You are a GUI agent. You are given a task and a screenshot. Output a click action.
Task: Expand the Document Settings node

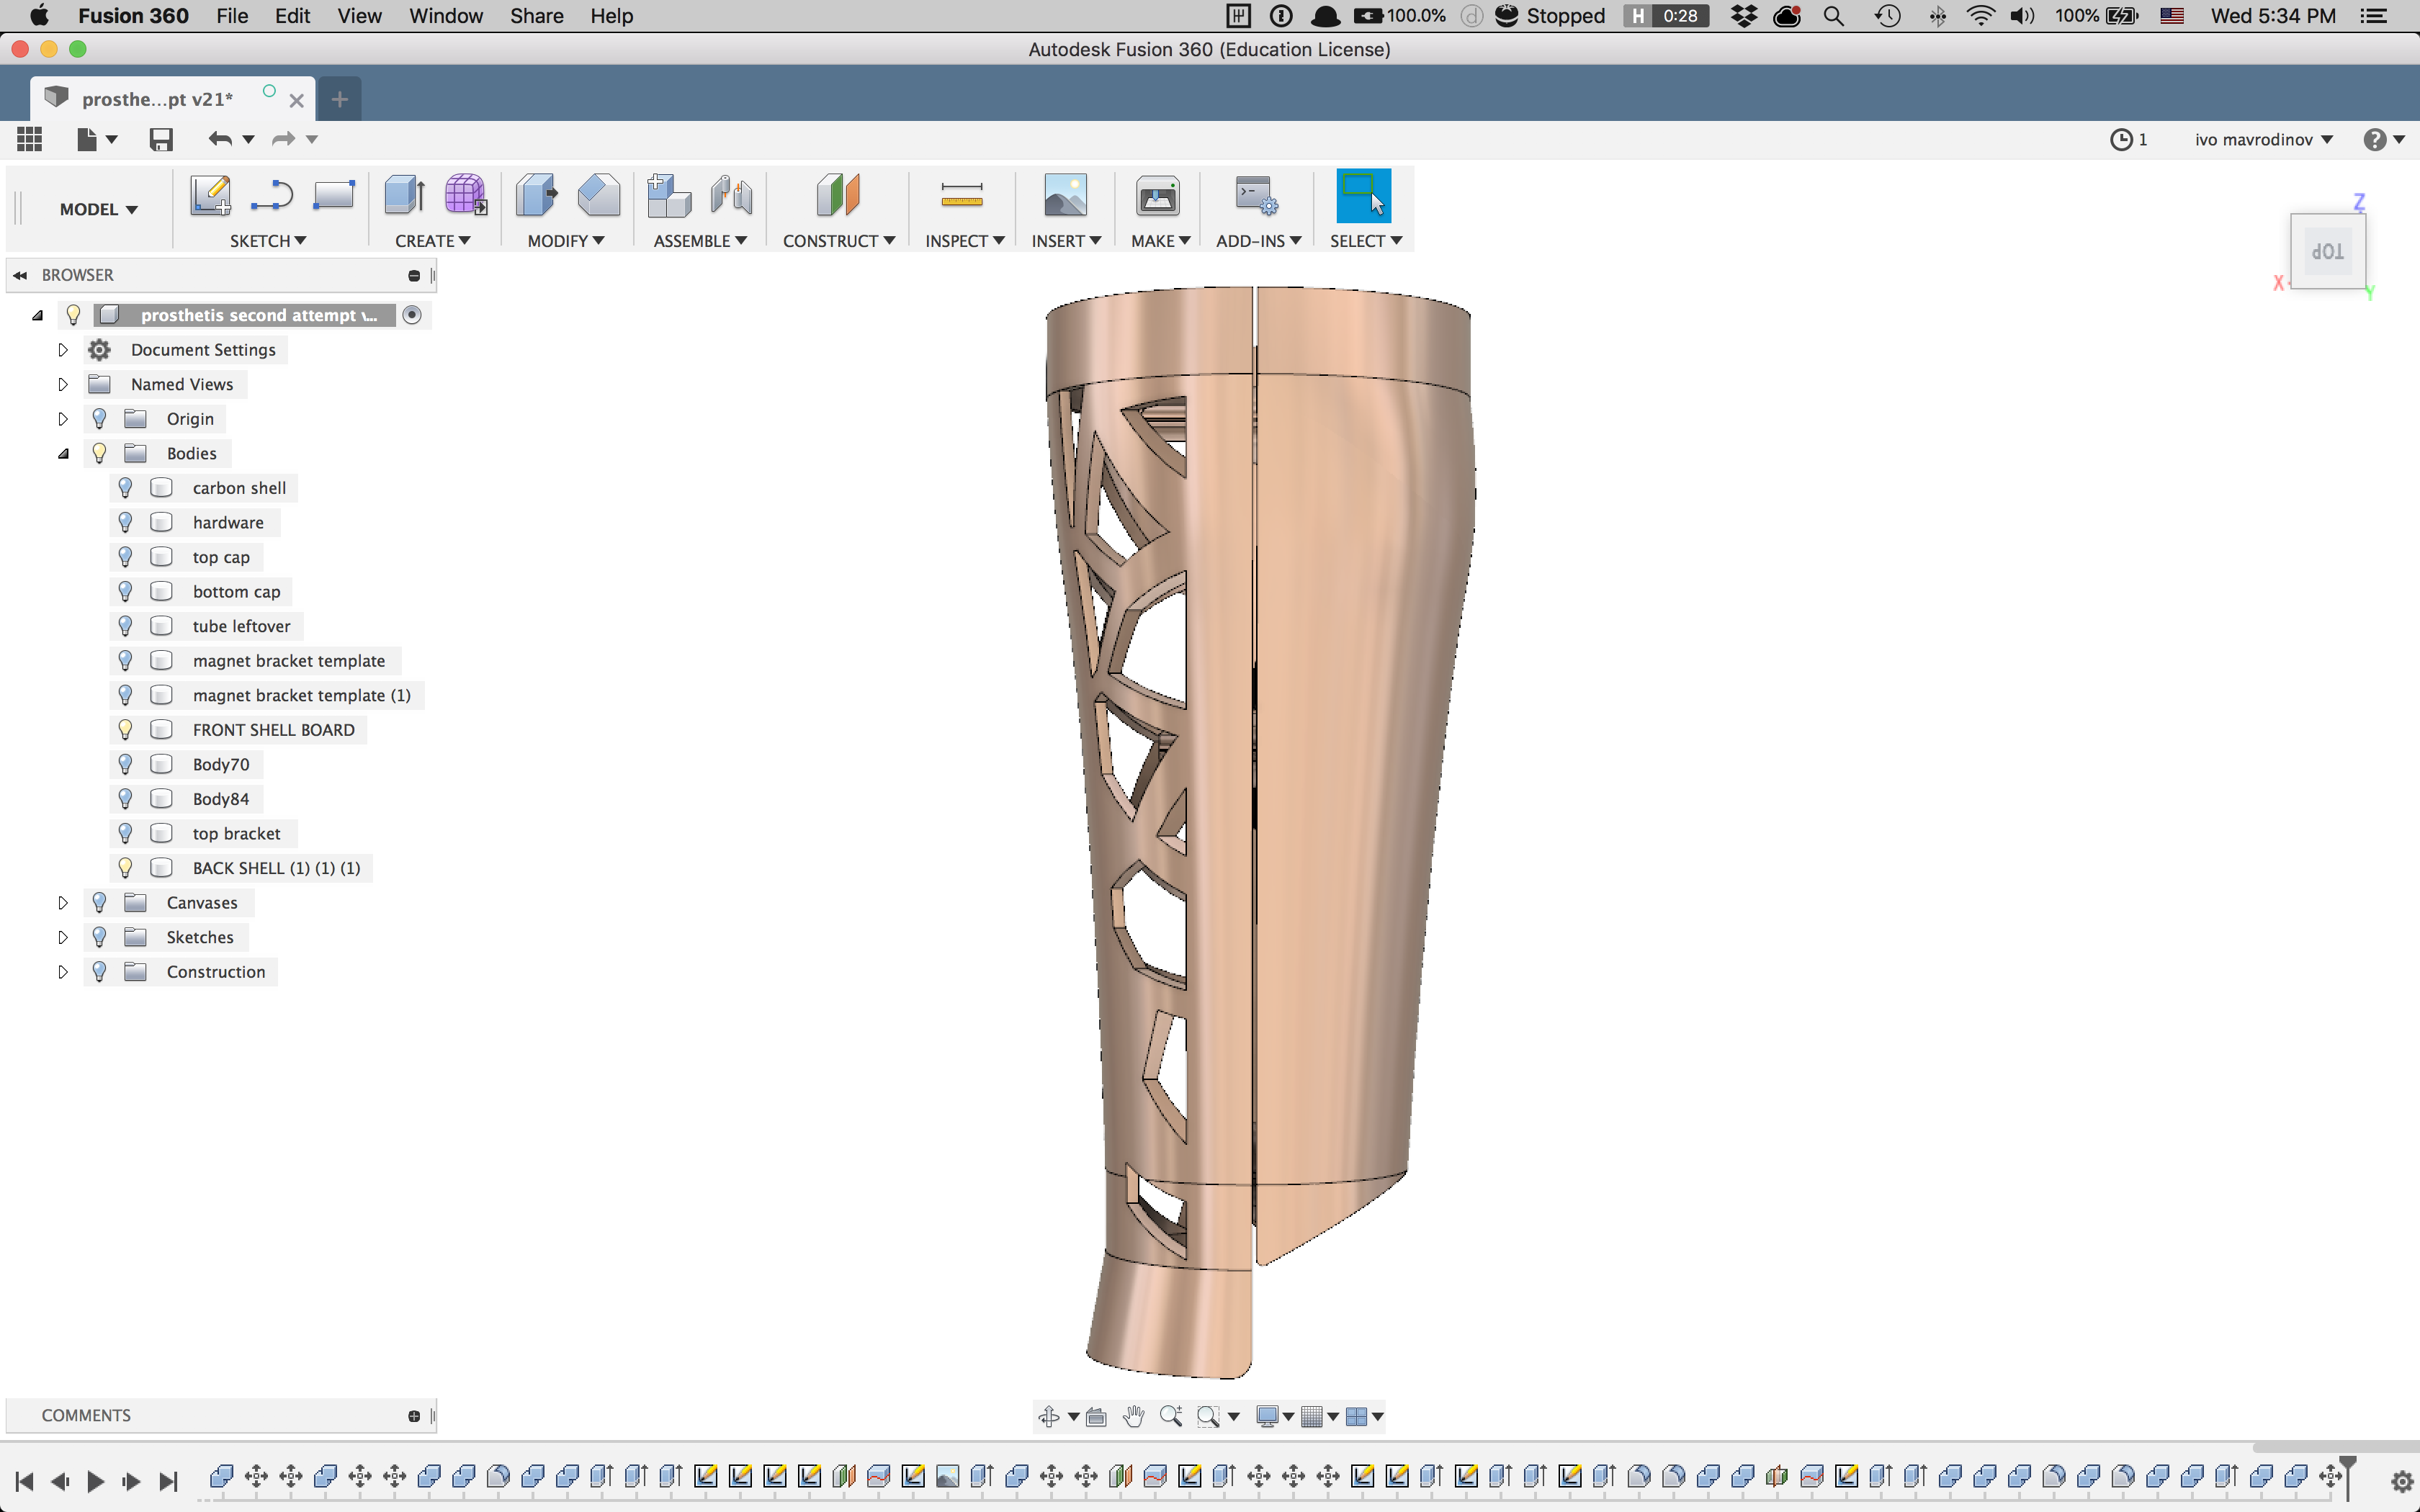[x=63, y=350]
